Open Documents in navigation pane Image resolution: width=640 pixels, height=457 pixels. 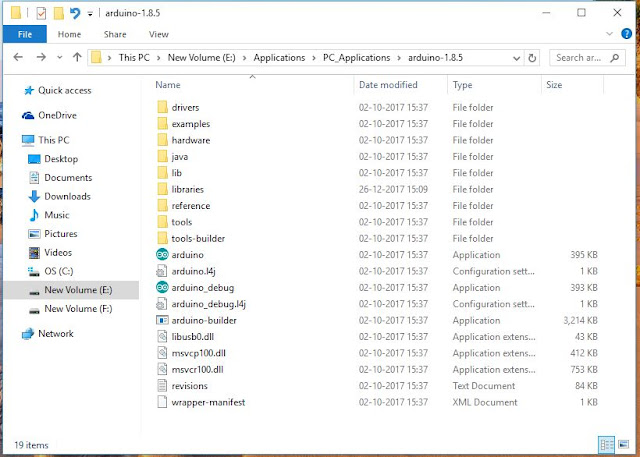point(68,178)
